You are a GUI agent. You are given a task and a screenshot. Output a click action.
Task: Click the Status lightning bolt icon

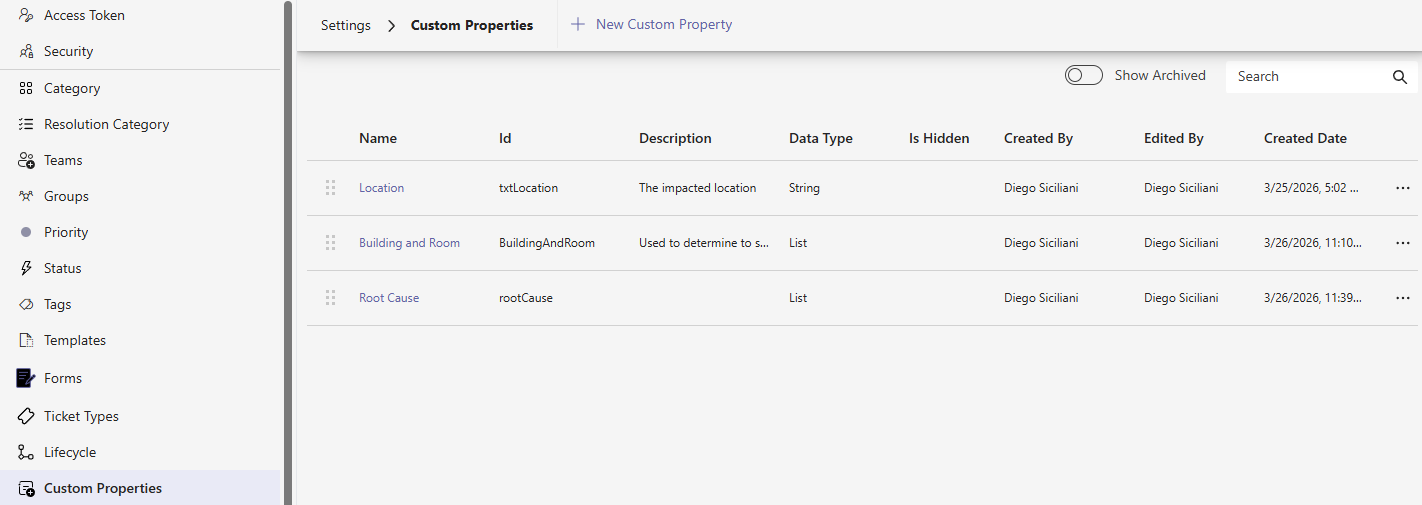pyautogui.click(x=26, y=268)
